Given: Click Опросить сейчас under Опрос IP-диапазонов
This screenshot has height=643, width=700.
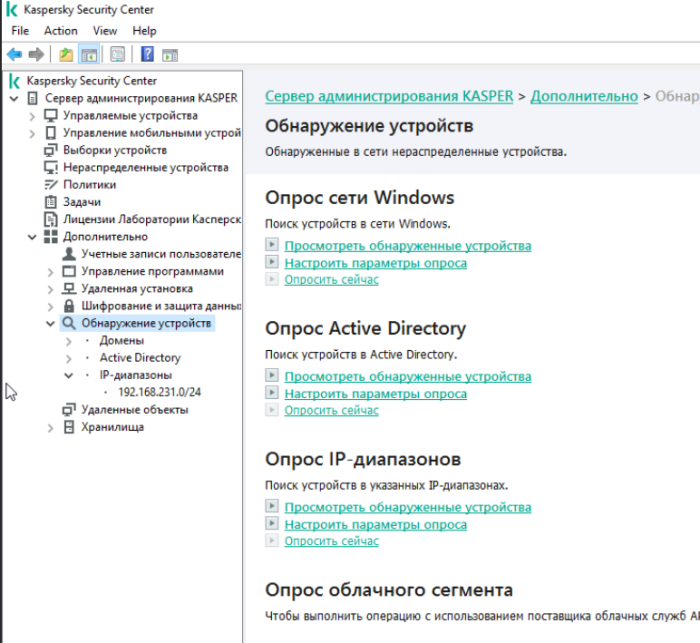Looking at the screenshot, I should pos(332,541).
